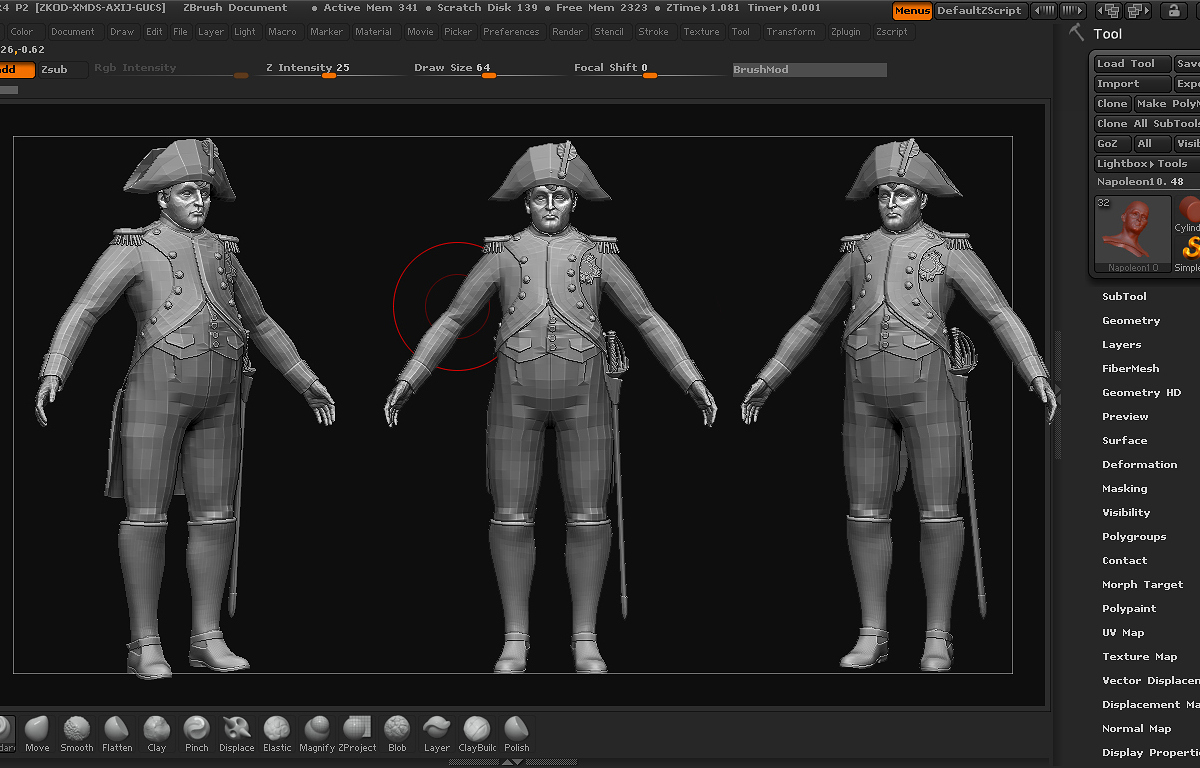Select the Napoleon10 head tool thumbnail
Image resolution: width=1200 pixels, height=768 pixels.
[1133, 234]
